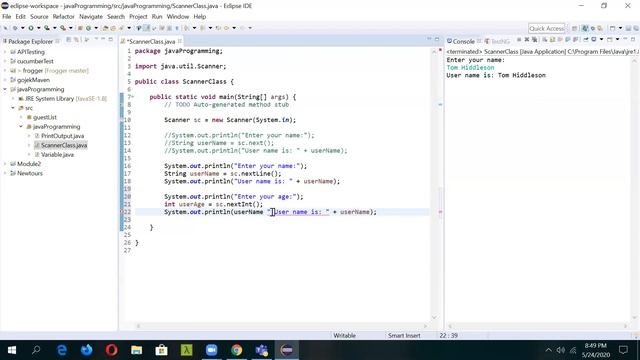Clear the Console output icon
This screenshot has height=360, width=640.
544,40
